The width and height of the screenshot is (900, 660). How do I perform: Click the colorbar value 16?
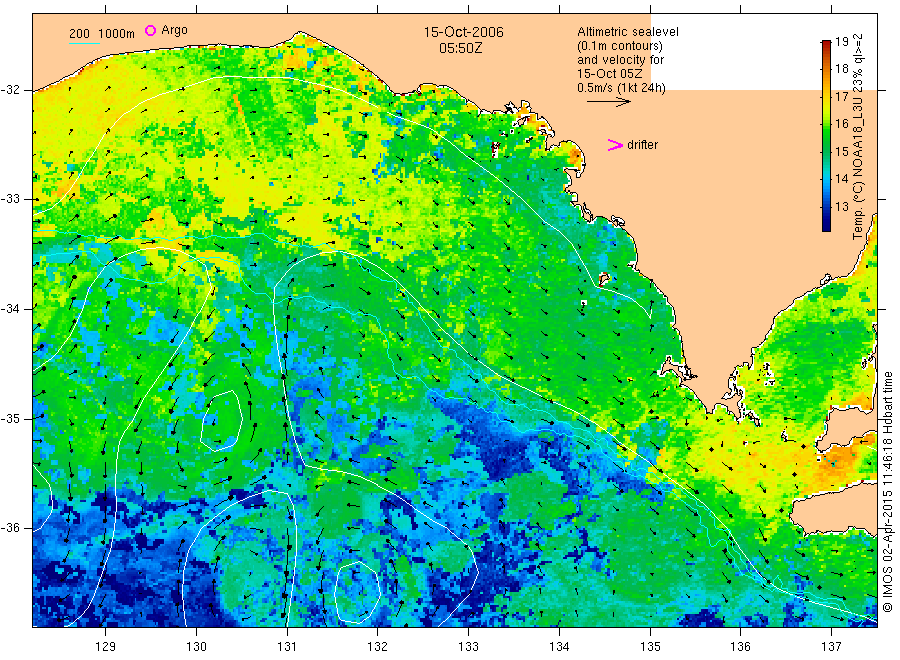click(841, 124)
